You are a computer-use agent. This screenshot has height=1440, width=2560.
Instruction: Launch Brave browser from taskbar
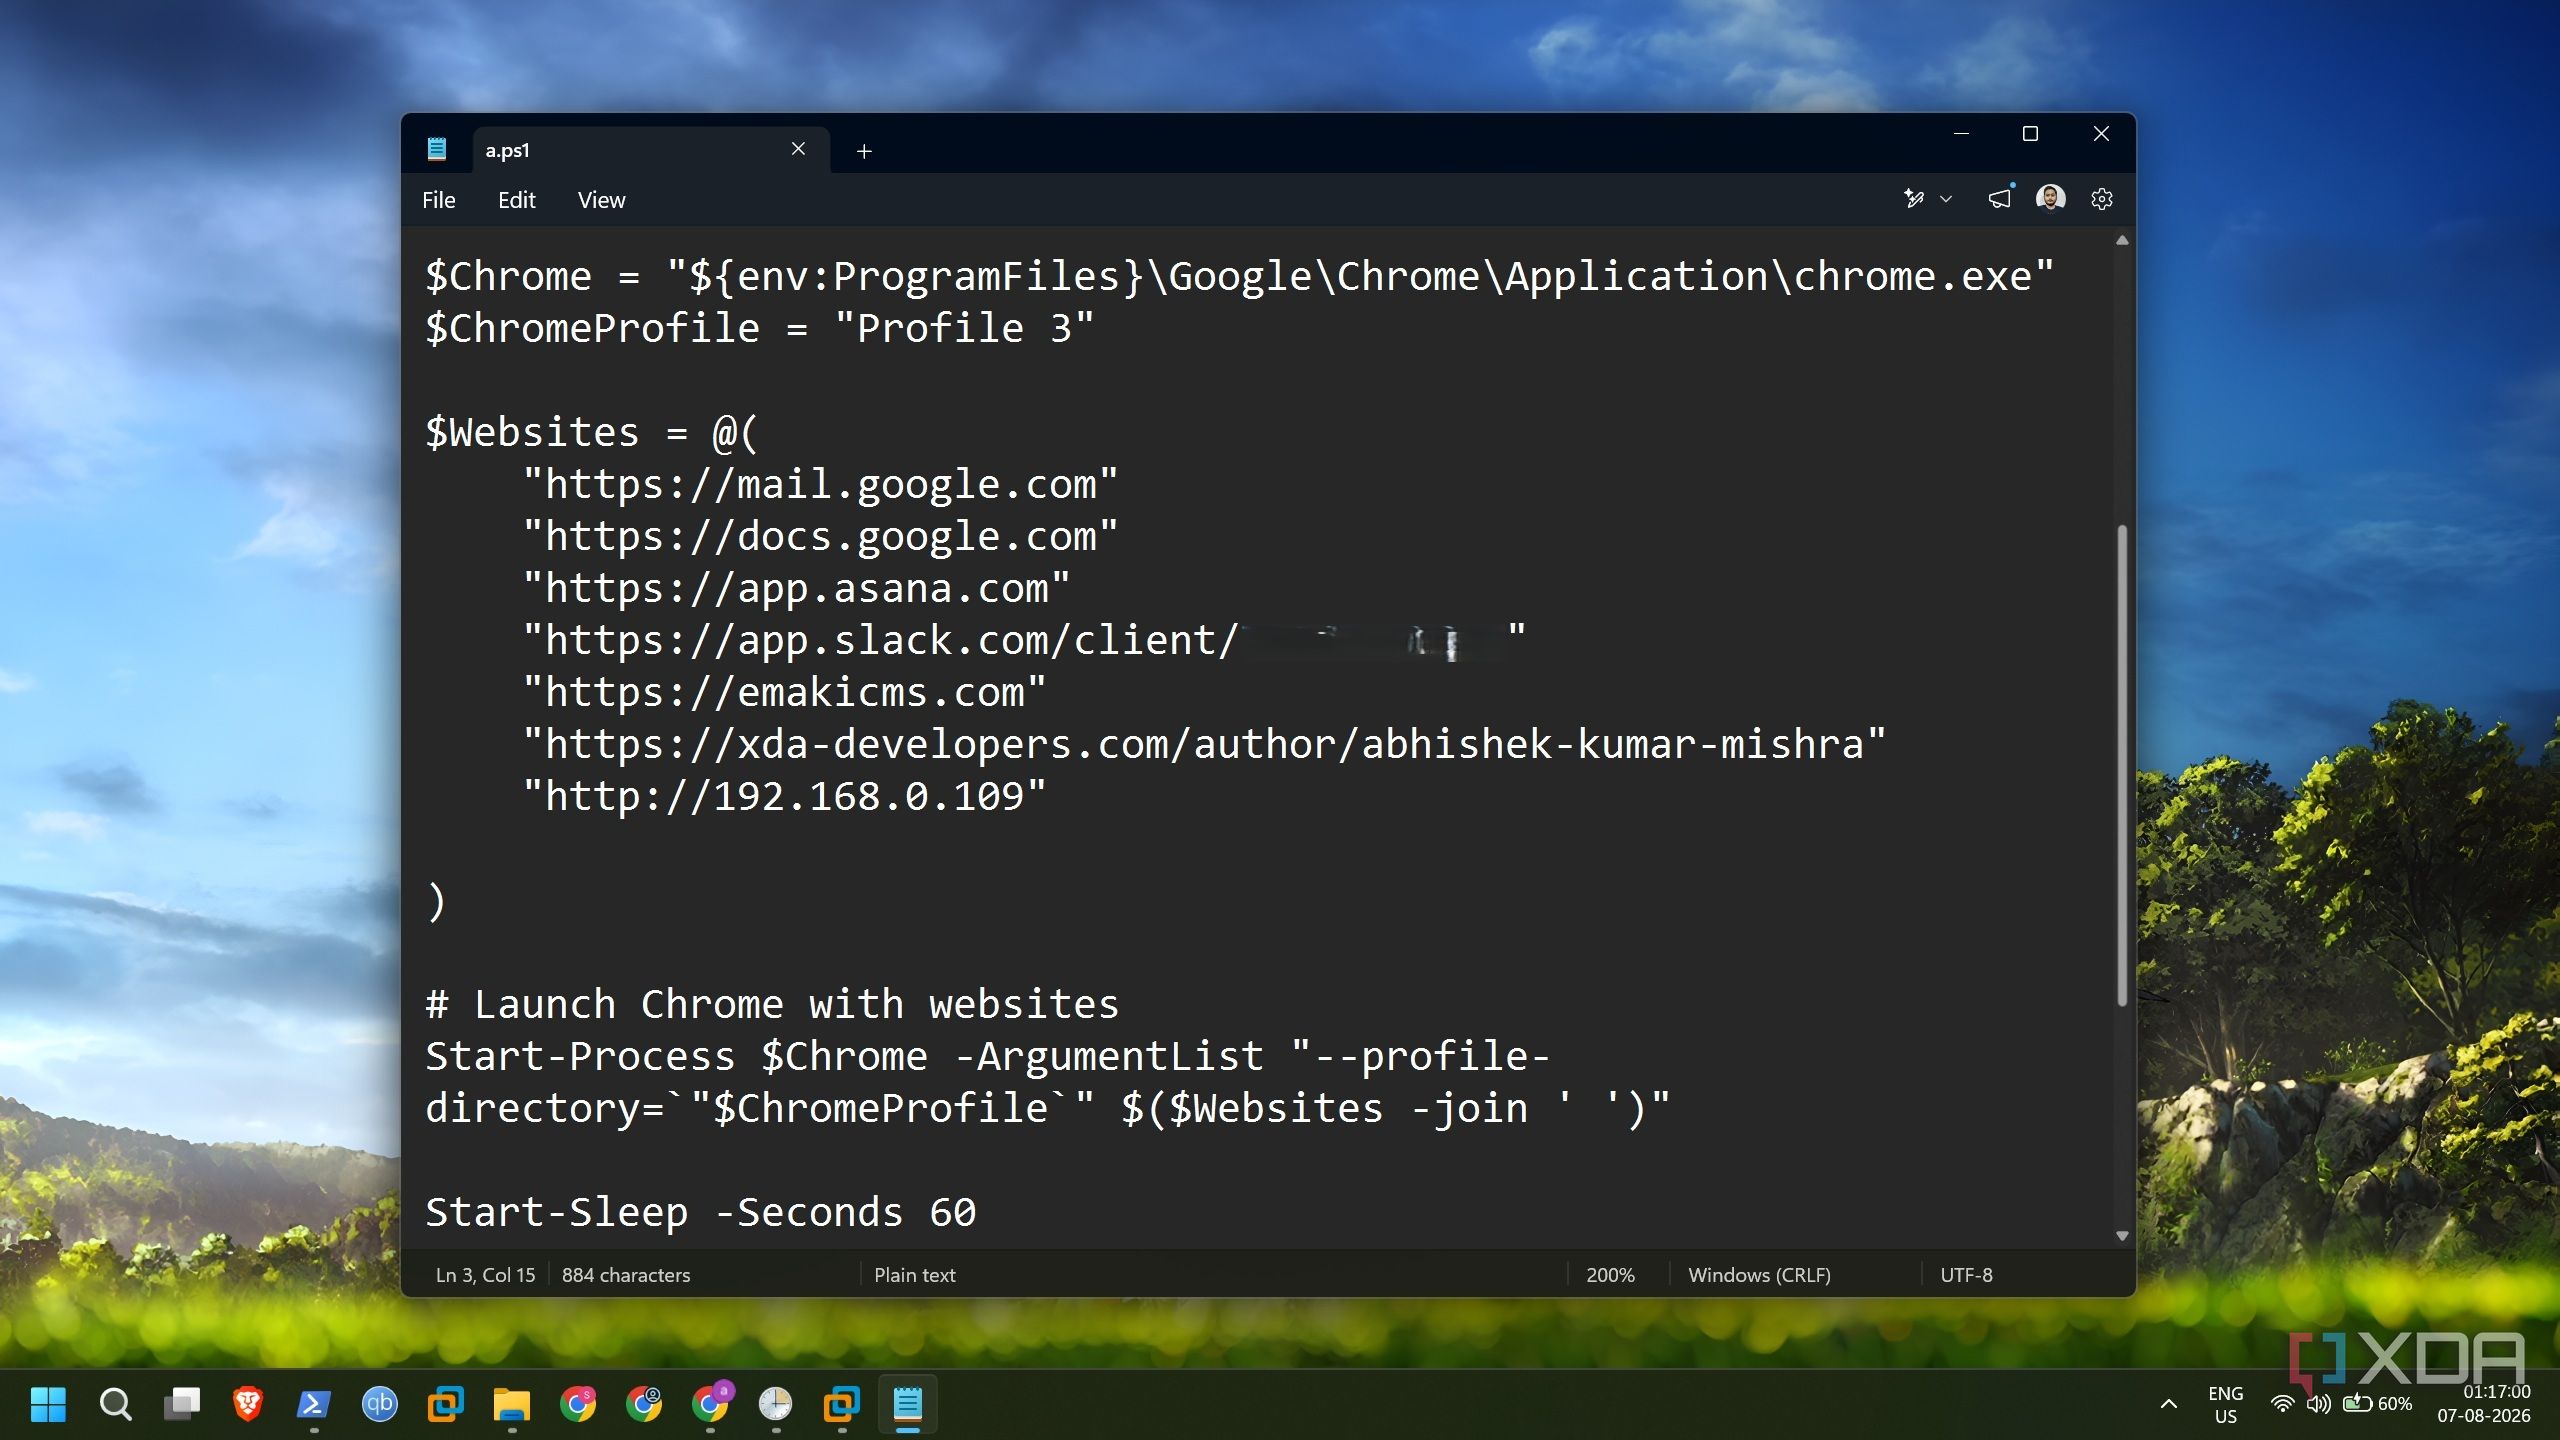click(247, 1404)
